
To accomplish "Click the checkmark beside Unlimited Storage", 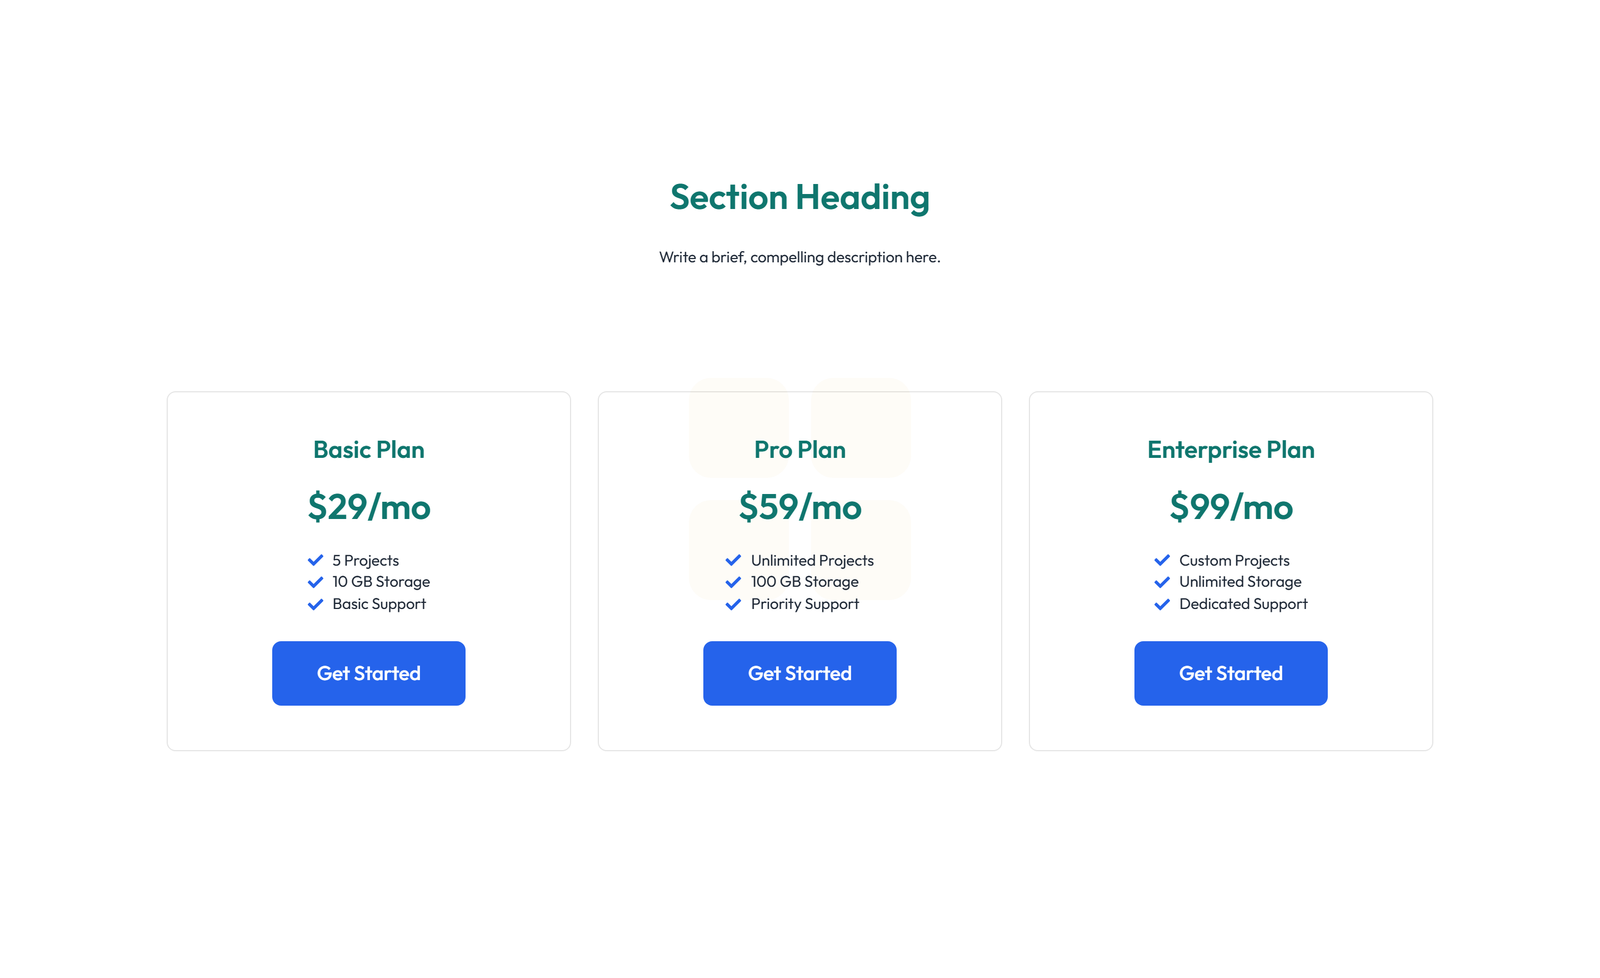I will [1162, 581].
